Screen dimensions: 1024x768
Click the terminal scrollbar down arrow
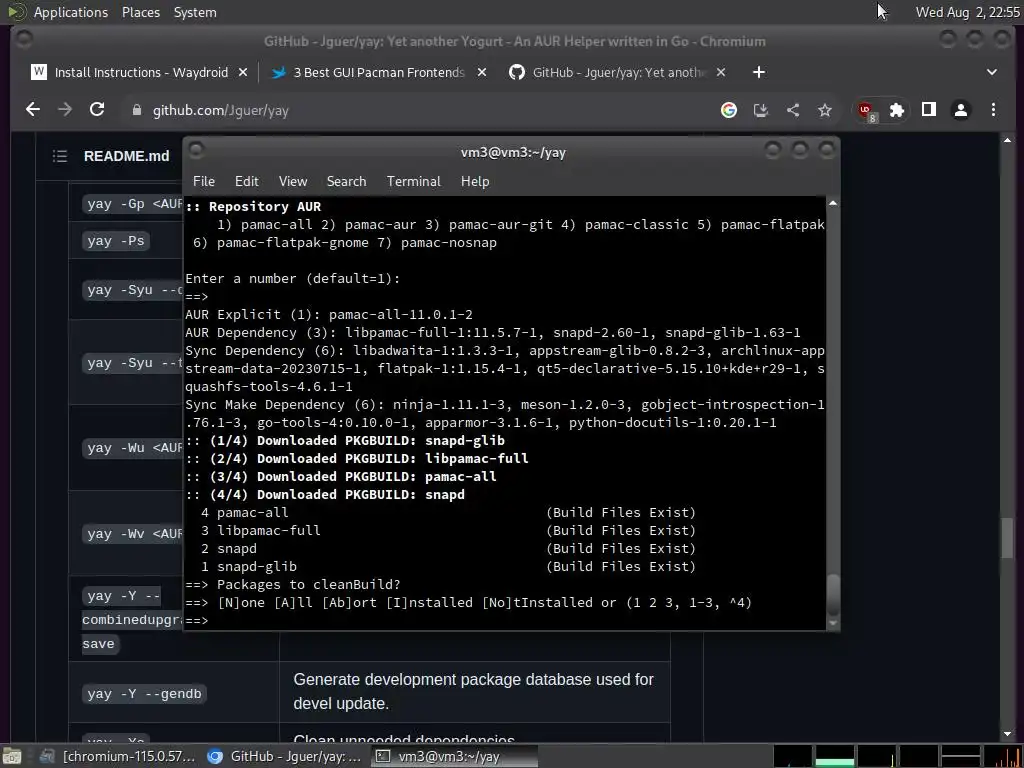(x=833, y=623)
